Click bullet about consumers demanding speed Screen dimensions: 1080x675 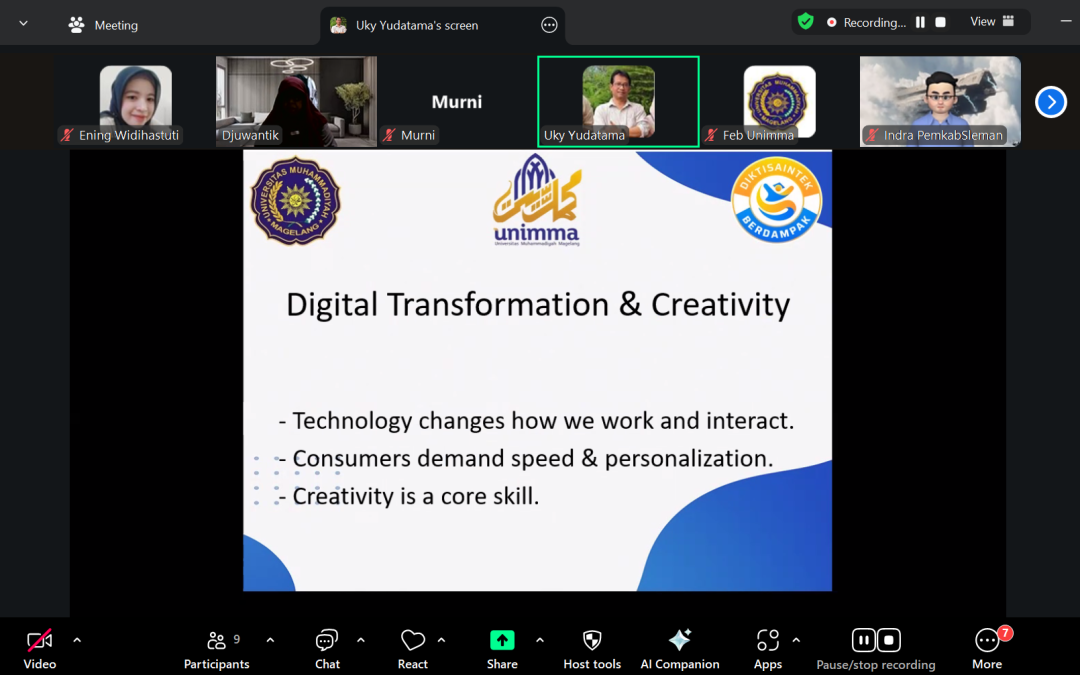[x=526, y=459]
